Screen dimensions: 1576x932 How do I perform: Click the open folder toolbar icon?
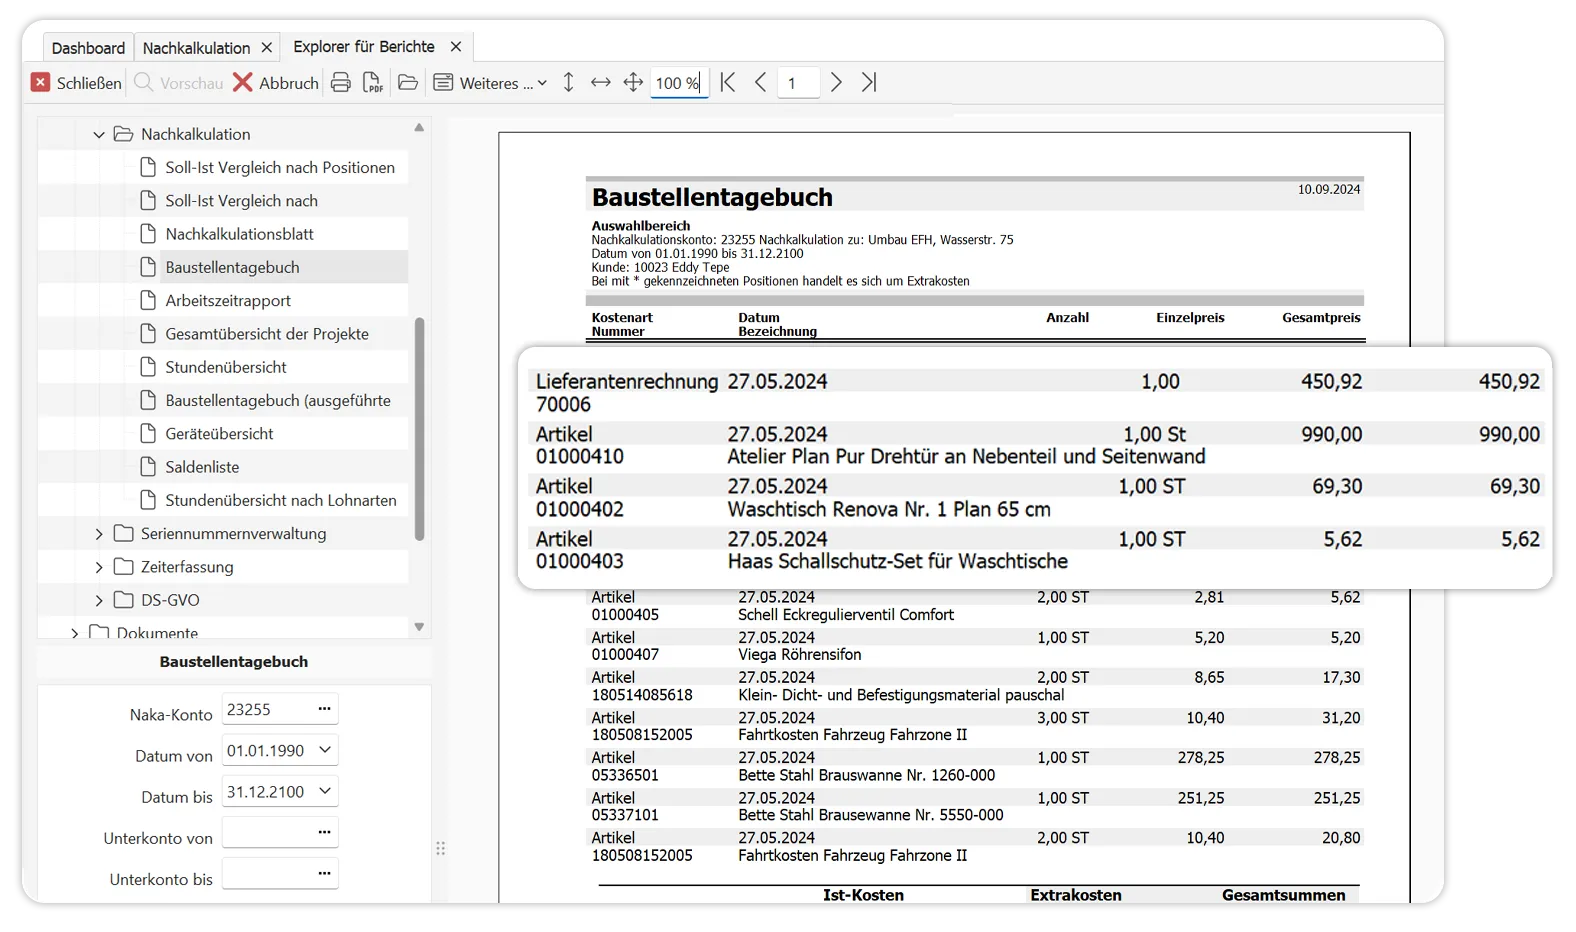408,83
